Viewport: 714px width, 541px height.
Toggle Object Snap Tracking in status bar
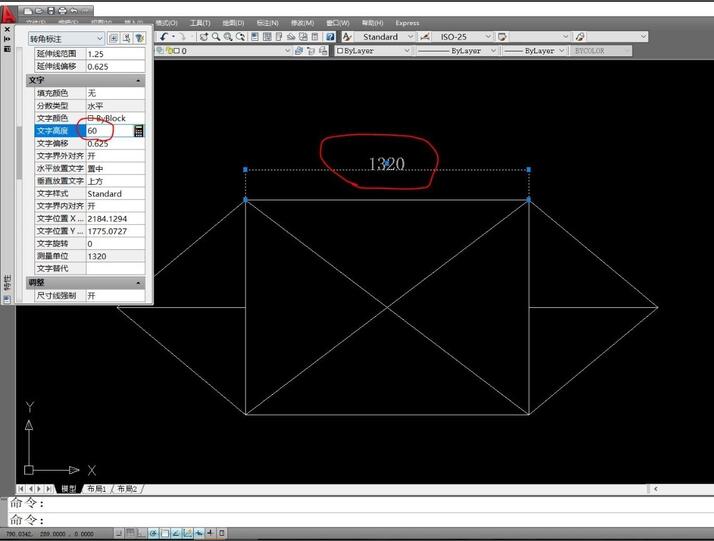(176, 533)
